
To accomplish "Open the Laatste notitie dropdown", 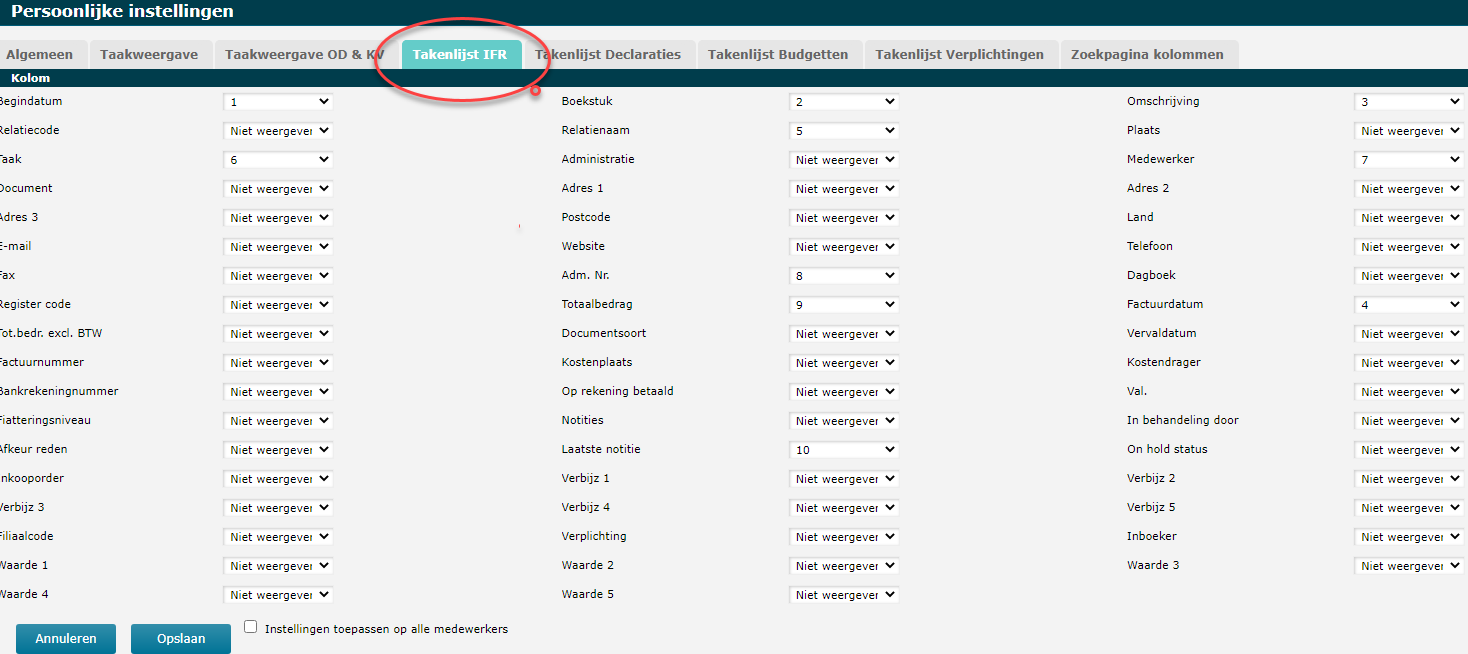I will point(843,450).
